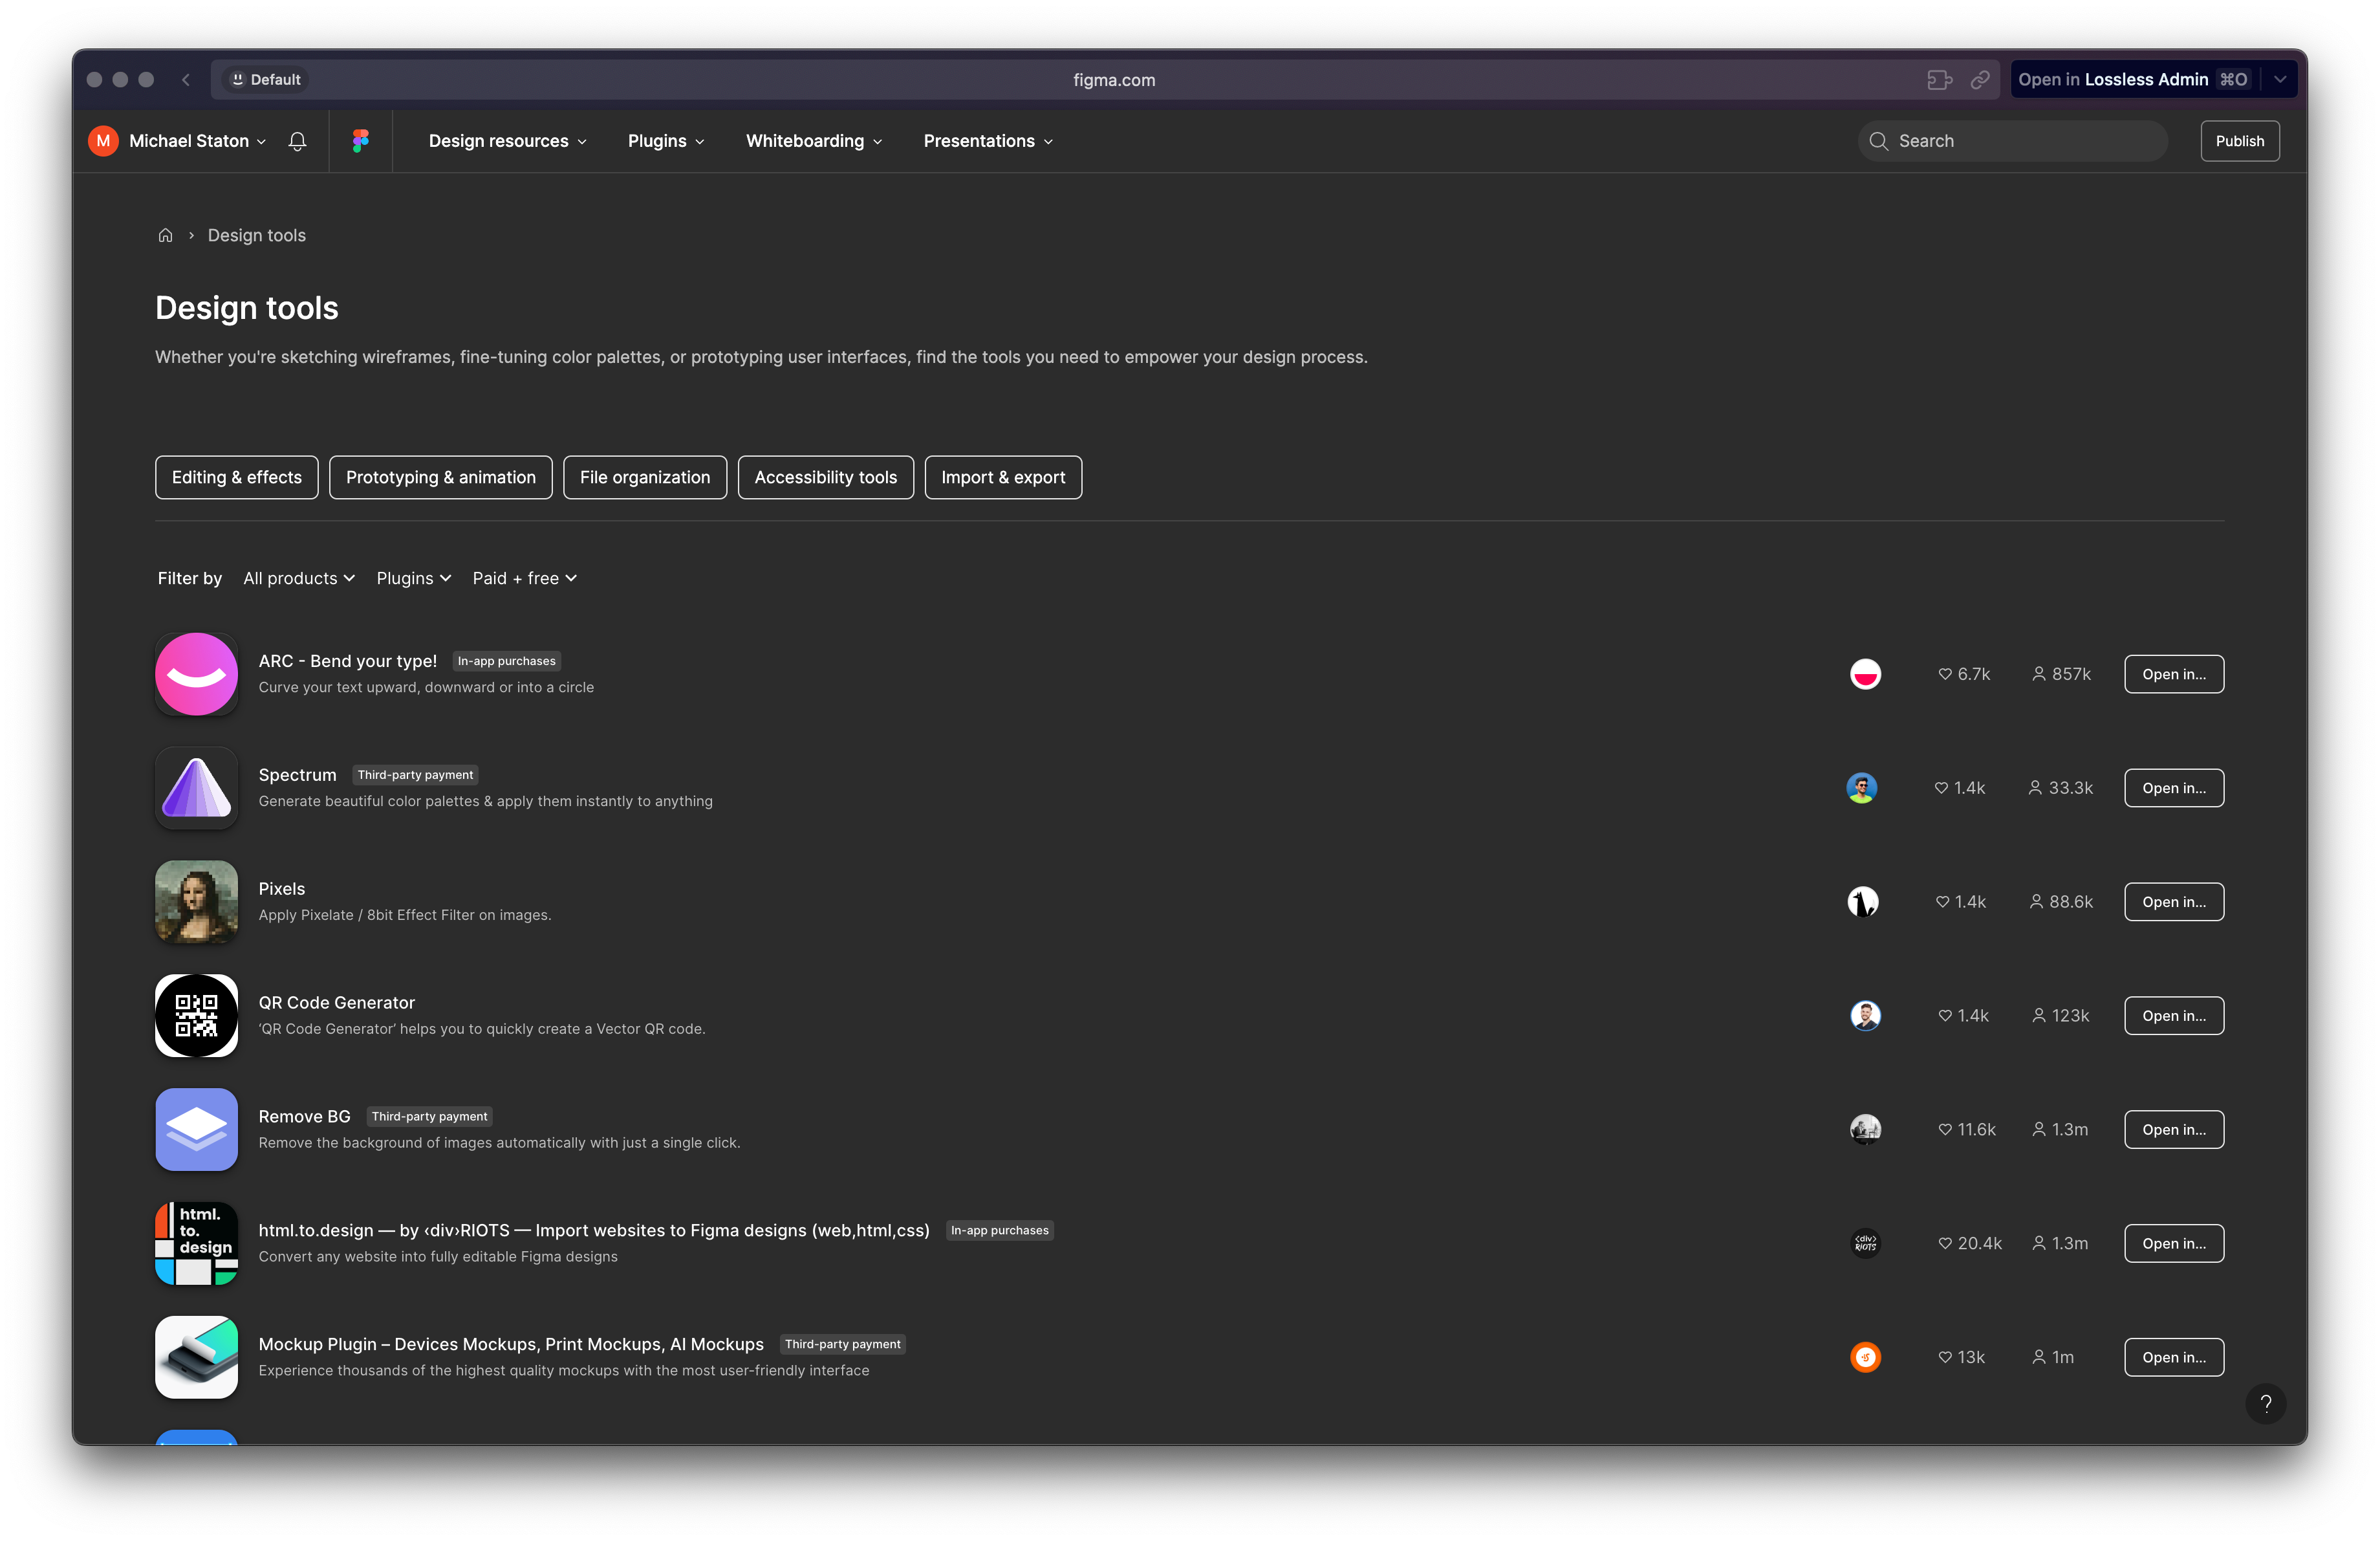The height and width of the screenshot is (1541, 2380).
Task: Click the QR Code Generator plugin icon
Action: [x=197, y=1016]
